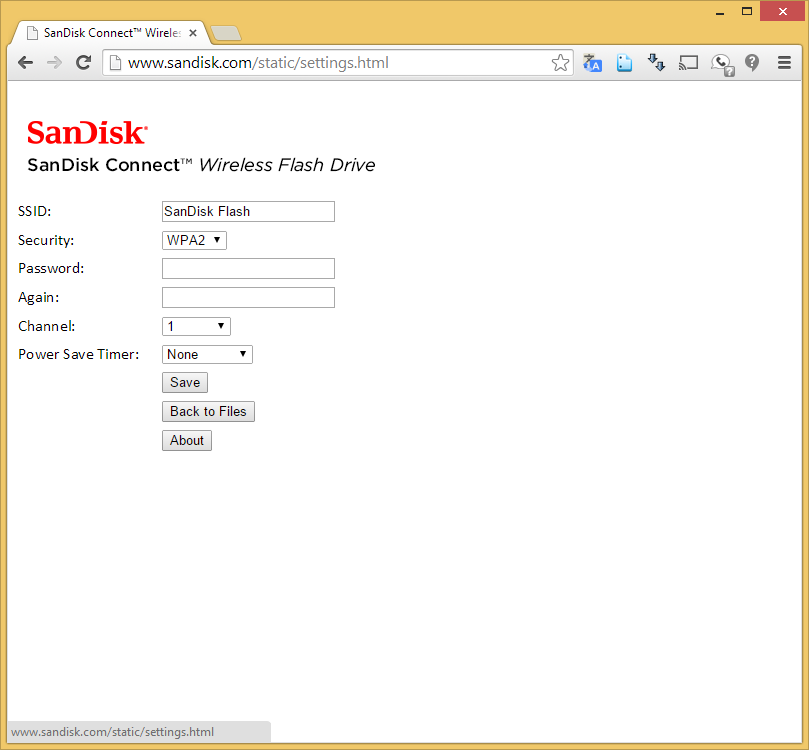Click the browser back arrow
Image resolution: width=809 pixels, height=750 pixels.
tap(25, 63)
